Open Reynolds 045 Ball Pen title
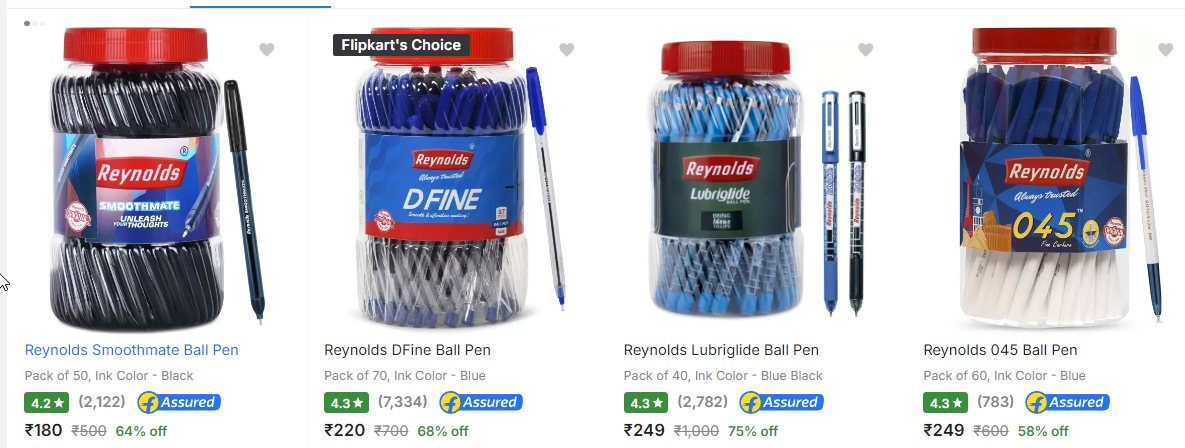 pyautogui.click(x=1000, y=350)
